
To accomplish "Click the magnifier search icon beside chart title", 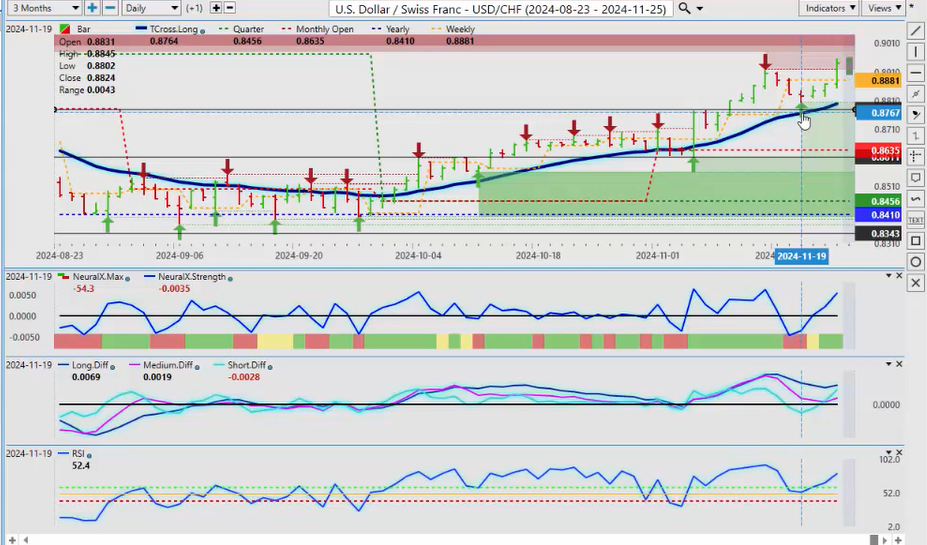I will 684,8.
